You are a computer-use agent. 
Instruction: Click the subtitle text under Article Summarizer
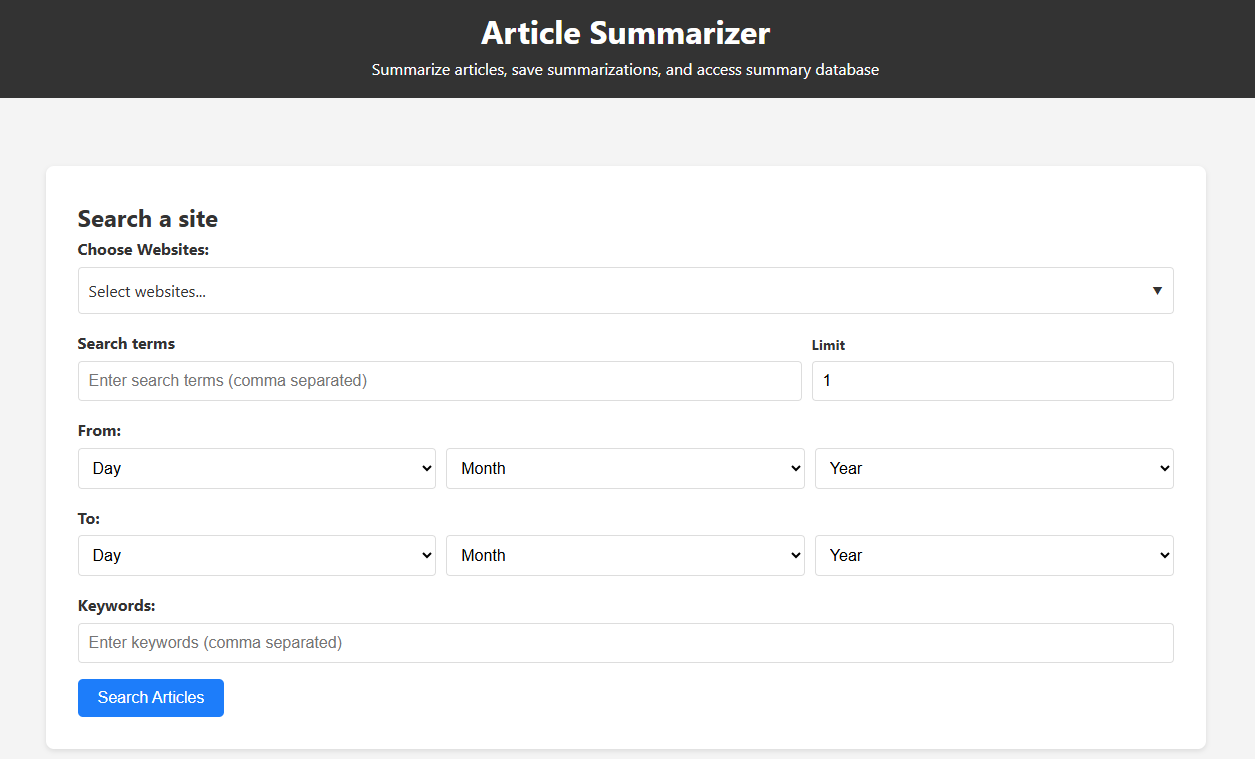pos(625,70)
